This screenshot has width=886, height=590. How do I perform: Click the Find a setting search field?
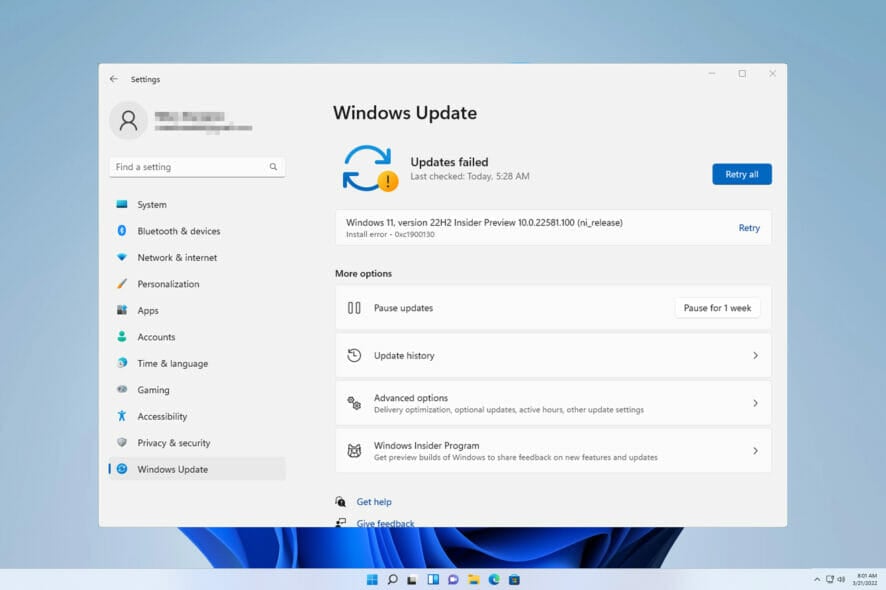[x=197, y=167]
